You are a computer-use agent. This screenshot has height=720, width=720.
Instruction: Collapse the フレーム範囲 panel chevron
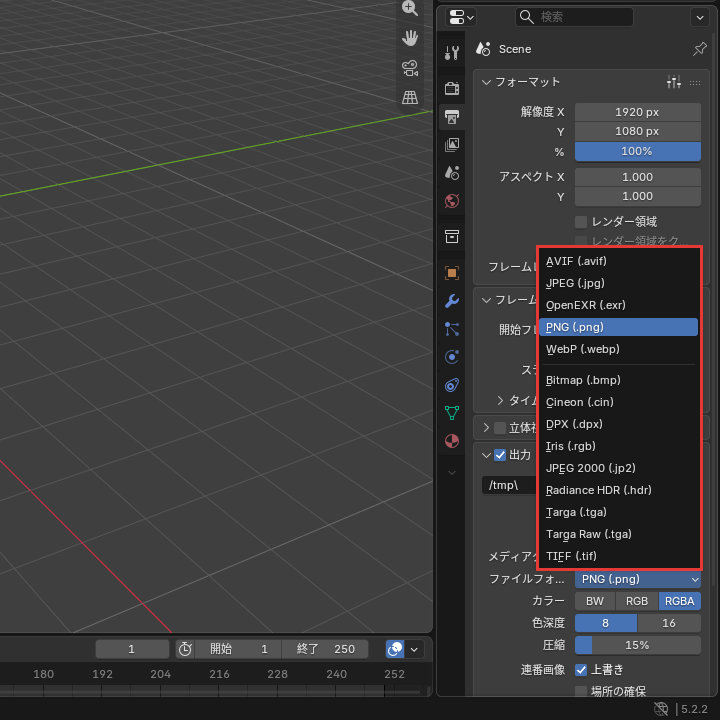486,300
